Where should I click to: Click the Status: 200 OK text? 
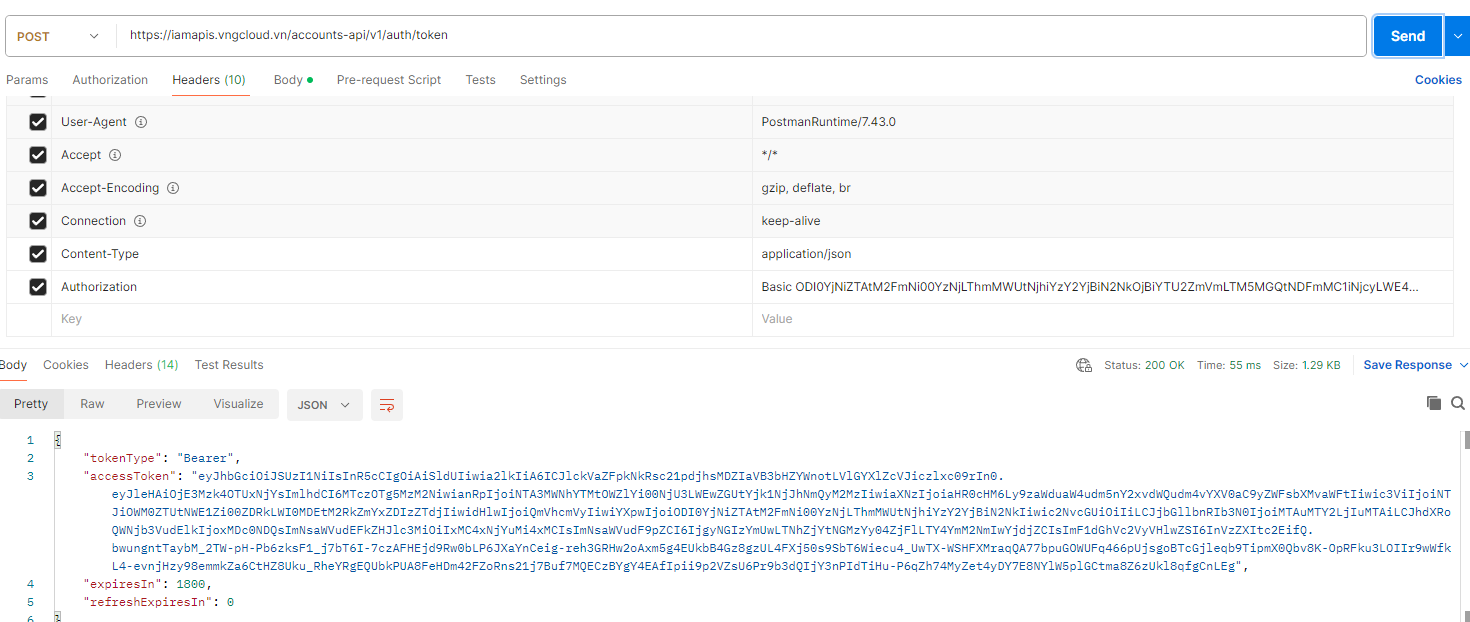[x=1144, y=365]
